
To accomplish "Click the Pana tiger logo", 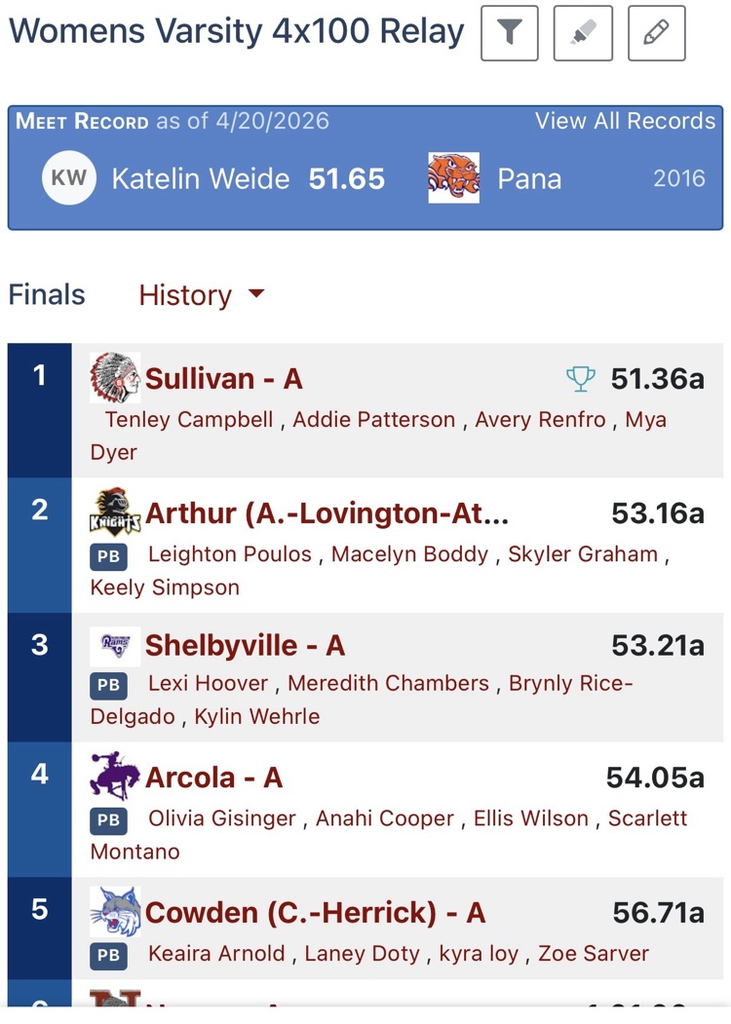I will pos(453,178).
